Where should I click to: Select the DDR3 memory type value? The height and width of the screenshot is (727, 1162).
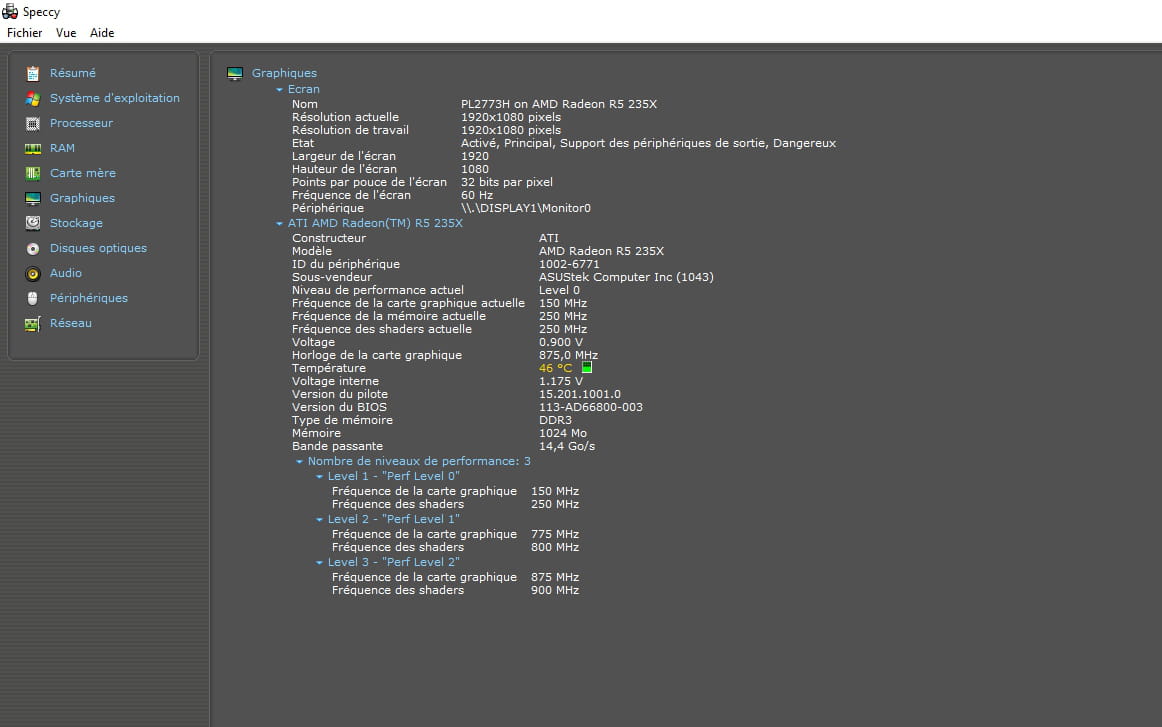click(555, 420)
